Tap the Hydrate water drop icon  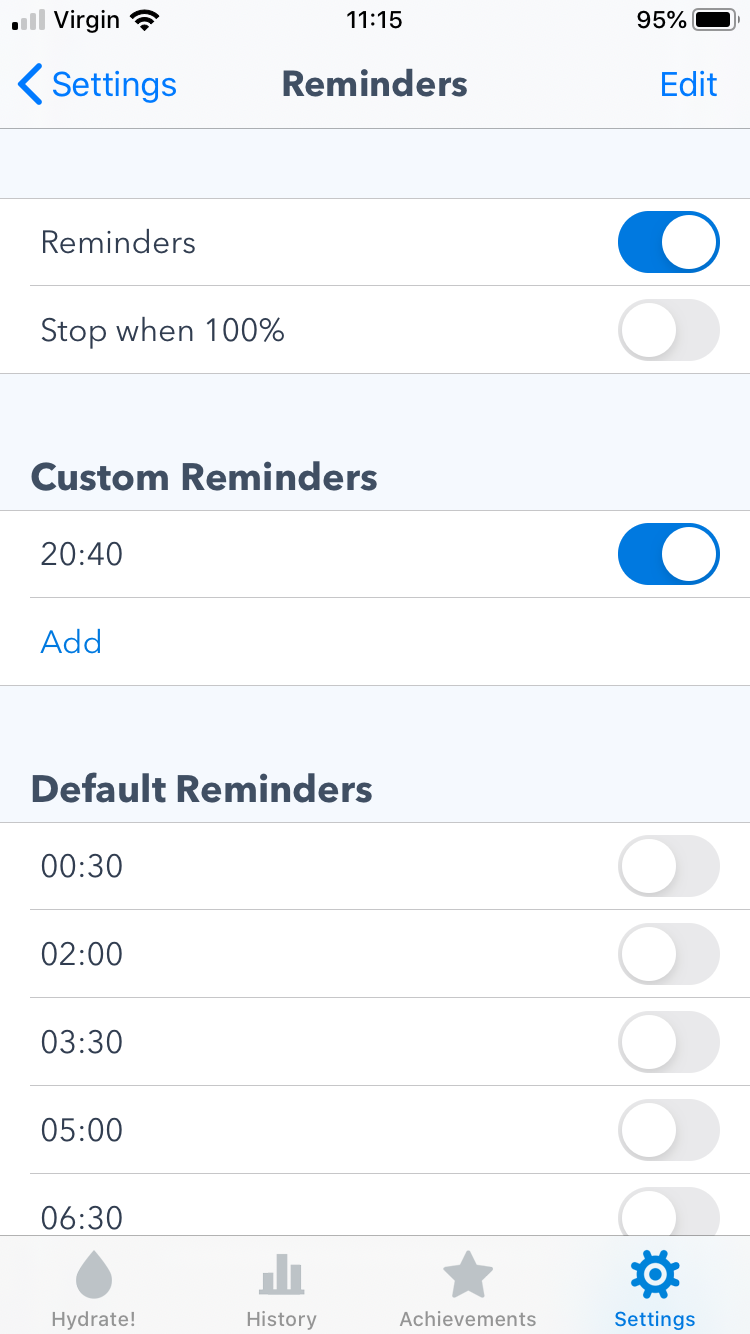pos(94,1276)
